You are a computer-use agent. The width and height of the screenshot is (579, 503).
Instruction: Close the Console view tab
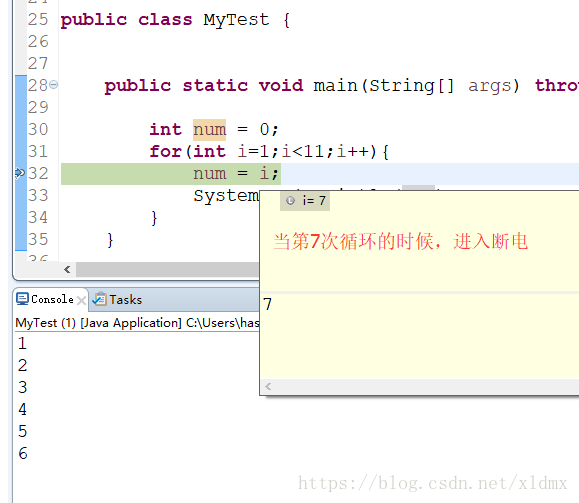82,300
